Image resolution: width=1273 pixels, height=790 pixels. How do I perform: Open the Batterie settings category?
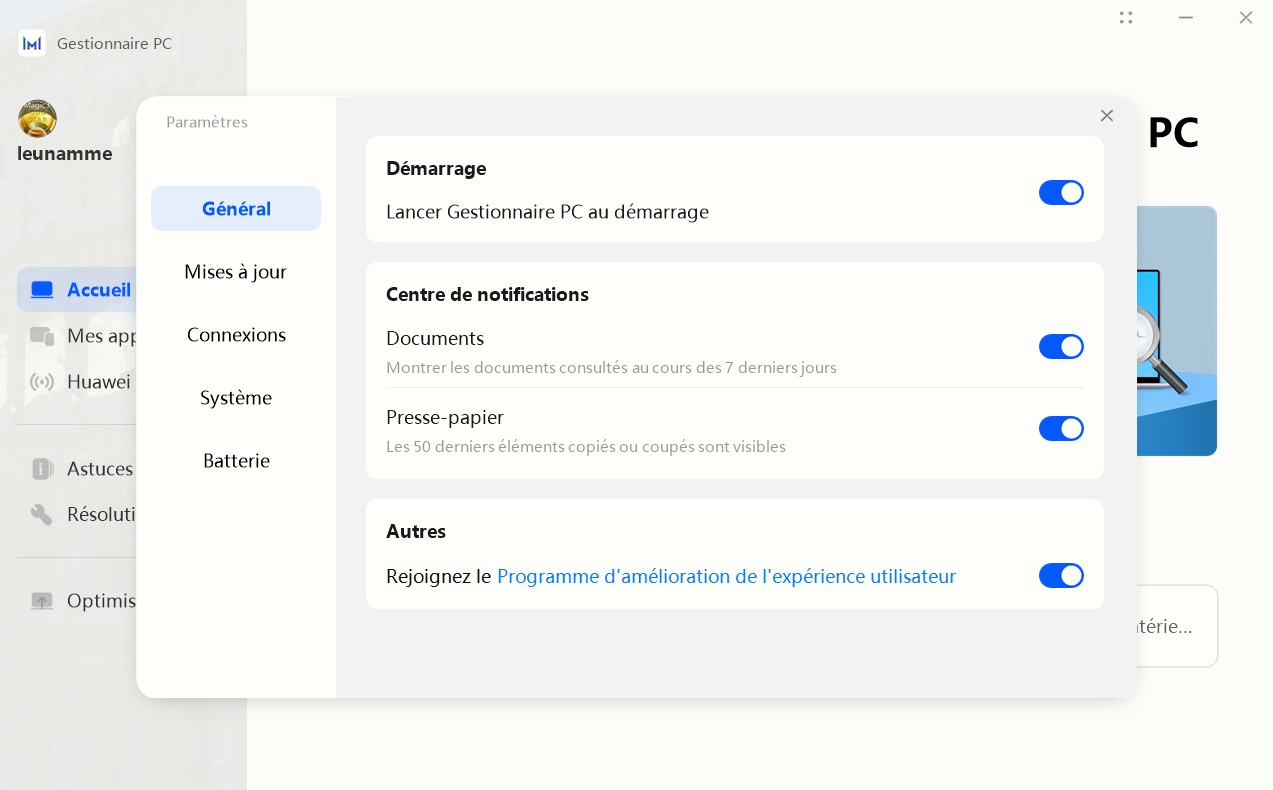pyautogui.click(x=236, y=460)
